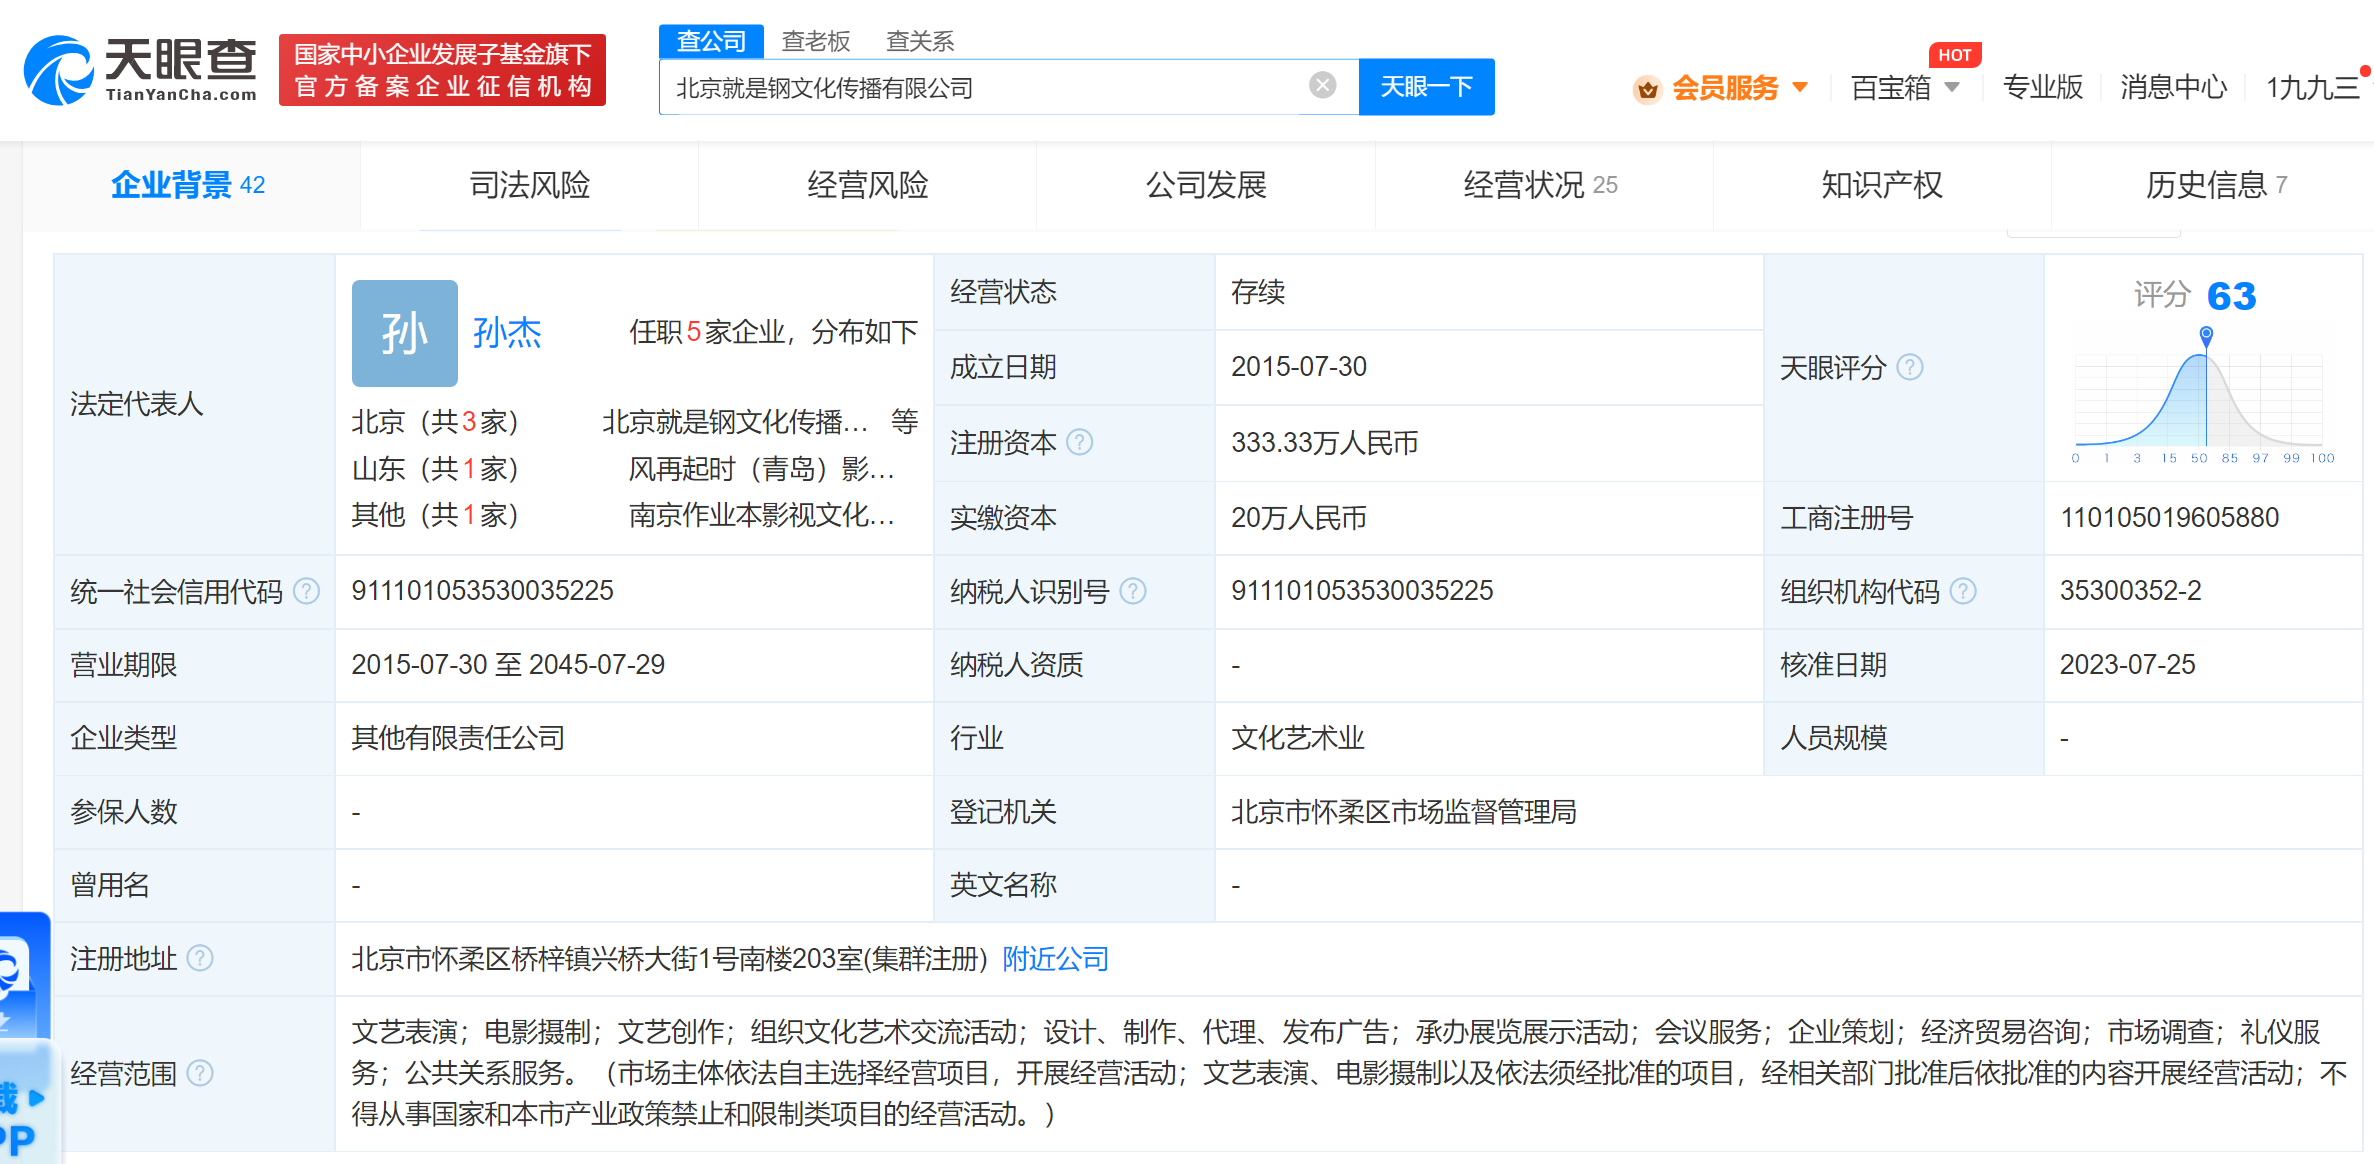Click the 南京作业本影视文化... company entry
Viewport: 2374px width, 1164px height.
(x=762, y=515)
